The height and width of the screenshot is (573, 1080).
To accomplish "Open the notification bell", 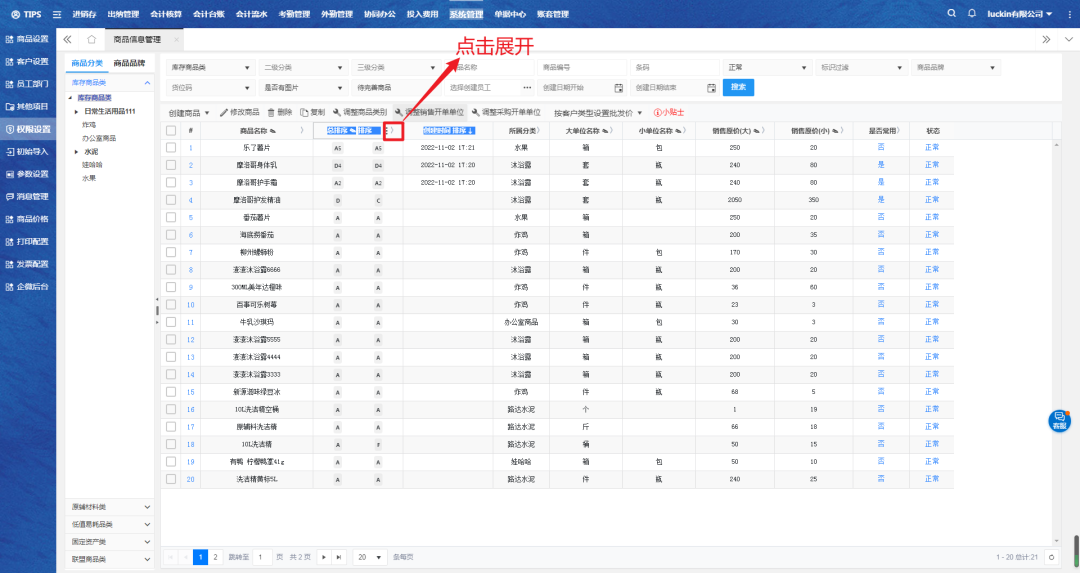I will pyautogui.click(x=972, y=14).
